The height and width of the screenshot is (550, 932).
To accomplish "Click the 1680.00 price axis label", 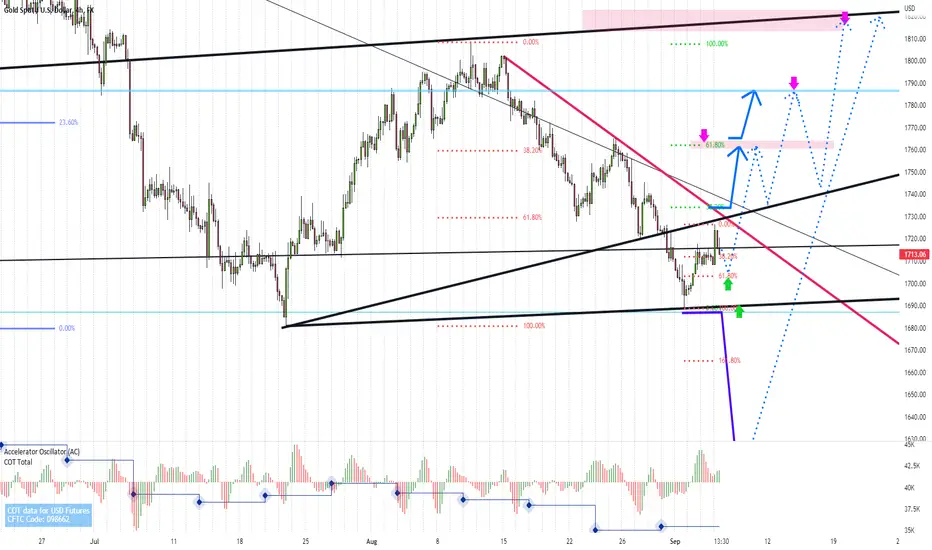I will (x=915, y=328).
